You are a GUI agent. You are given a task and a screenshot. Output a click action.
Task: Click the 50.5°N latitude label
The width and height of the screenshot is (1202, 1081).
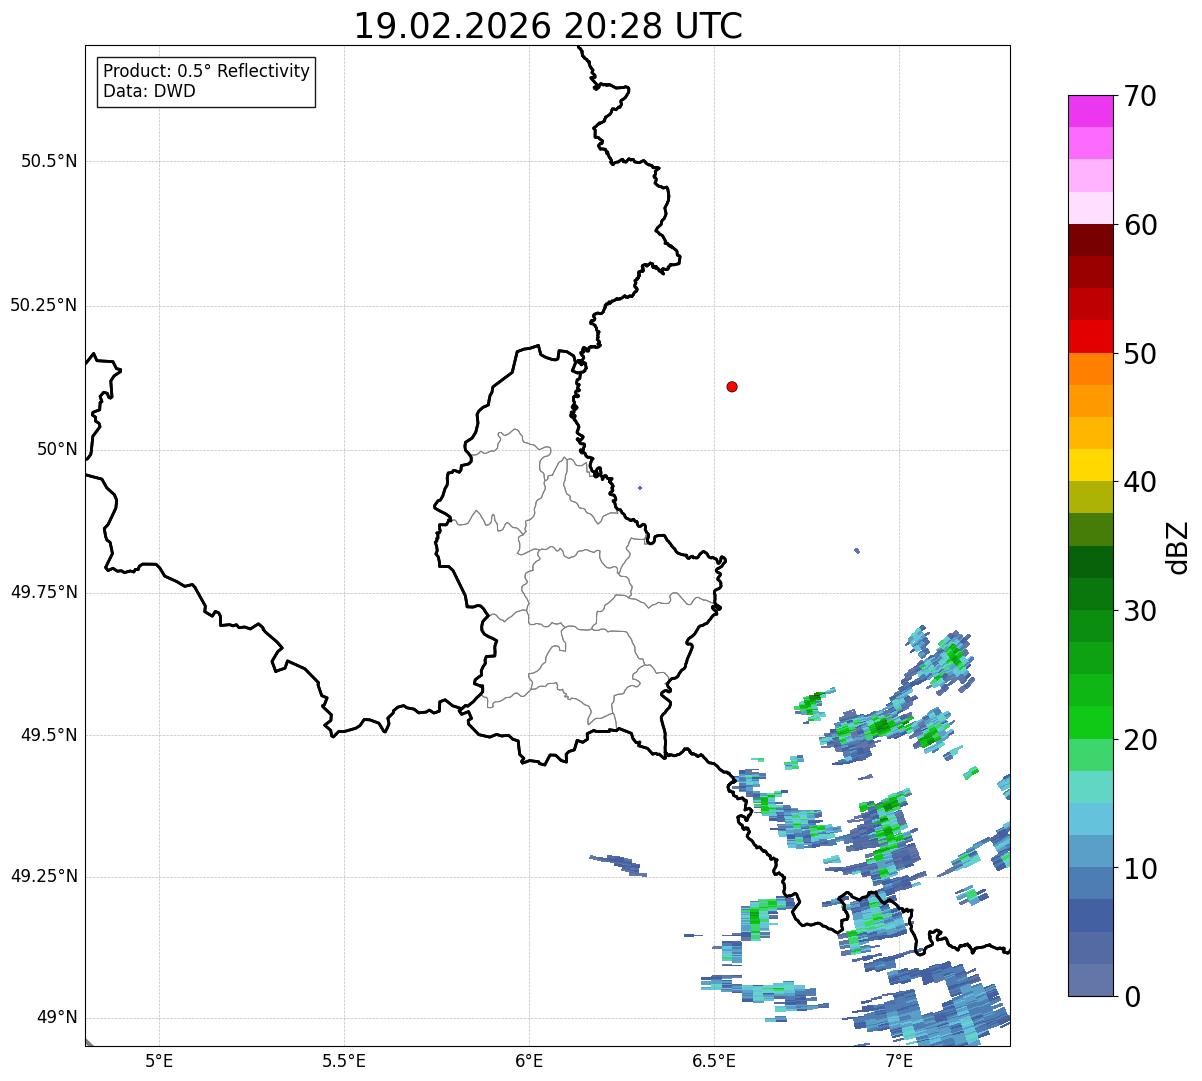point(49,161)
